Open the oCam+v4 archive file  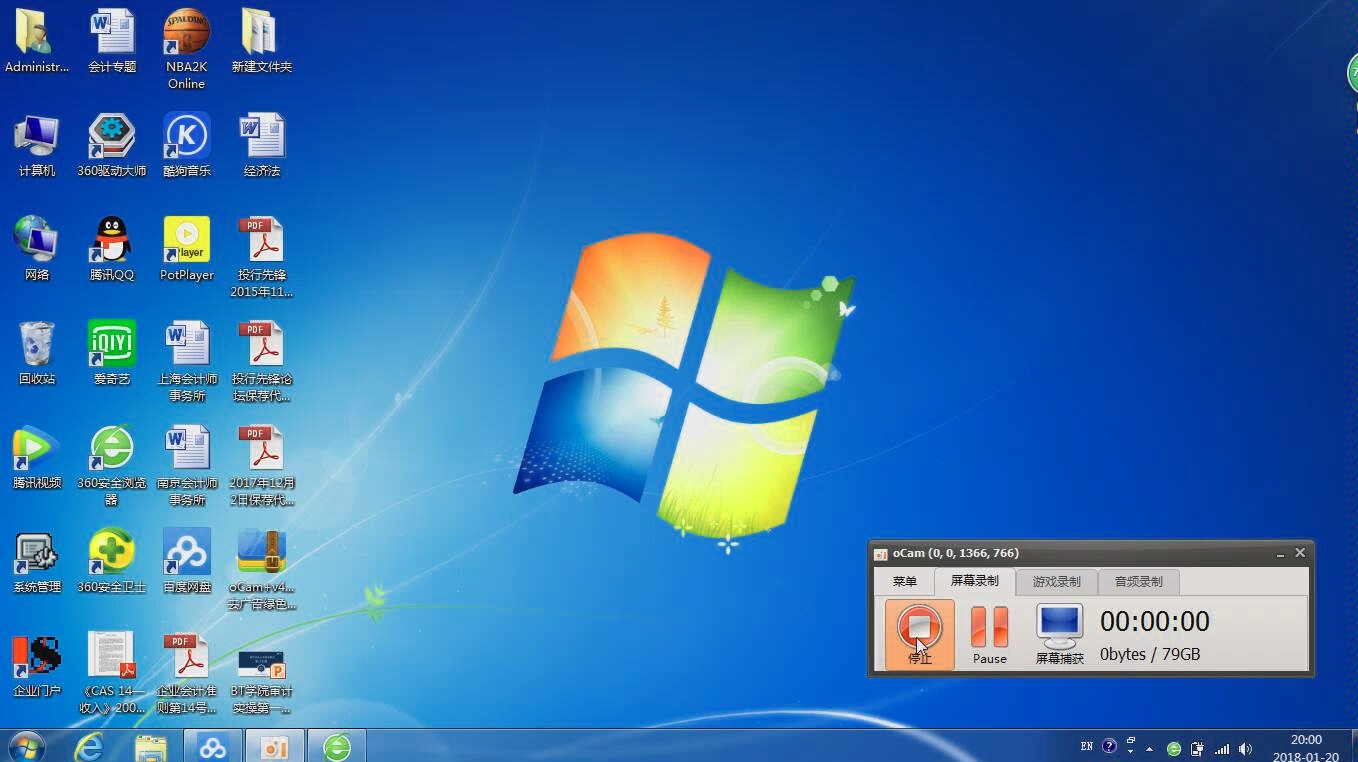click(261, 569)
